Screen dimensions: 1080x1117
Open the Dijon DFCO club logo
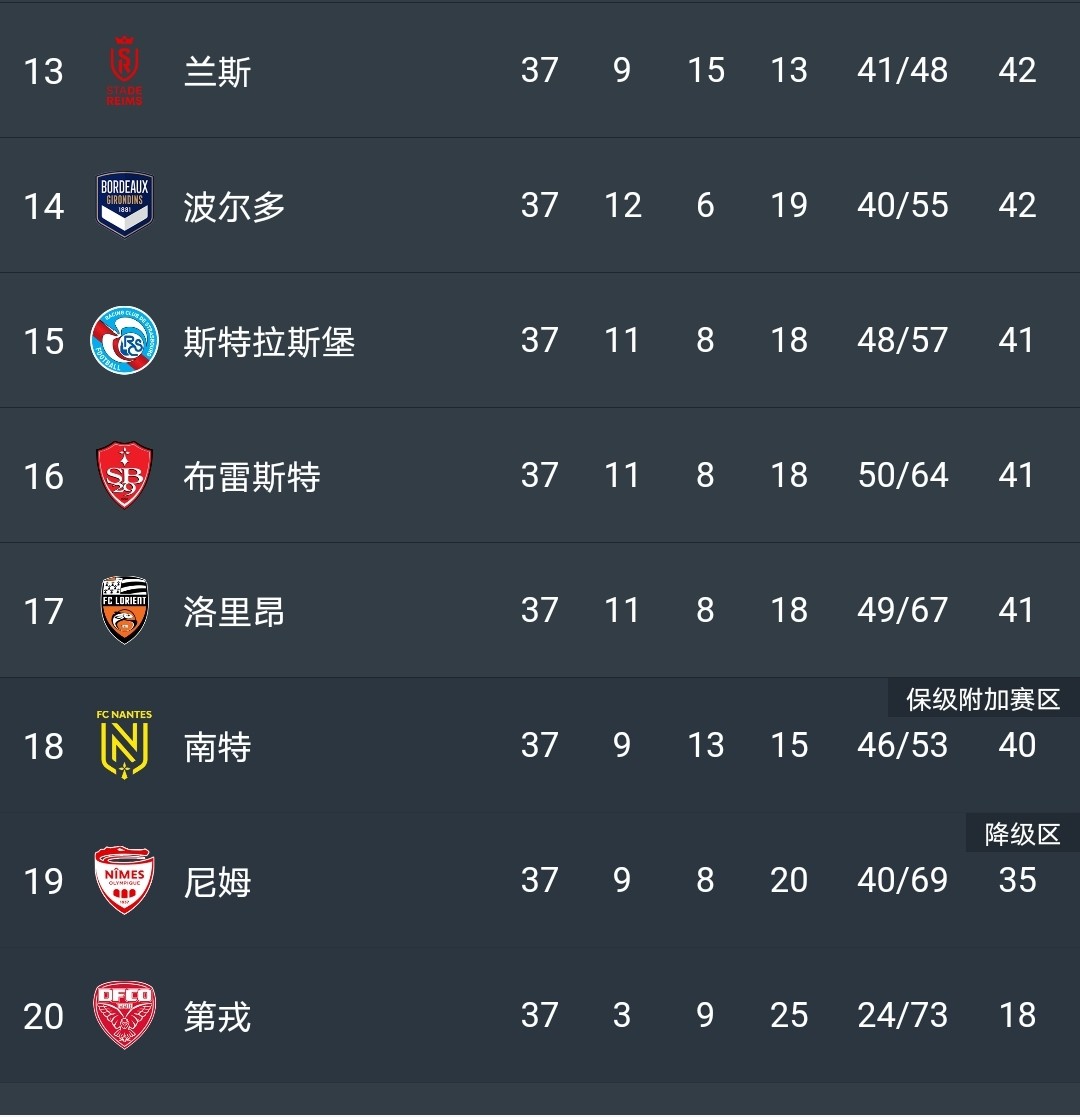coord(125,1015)
